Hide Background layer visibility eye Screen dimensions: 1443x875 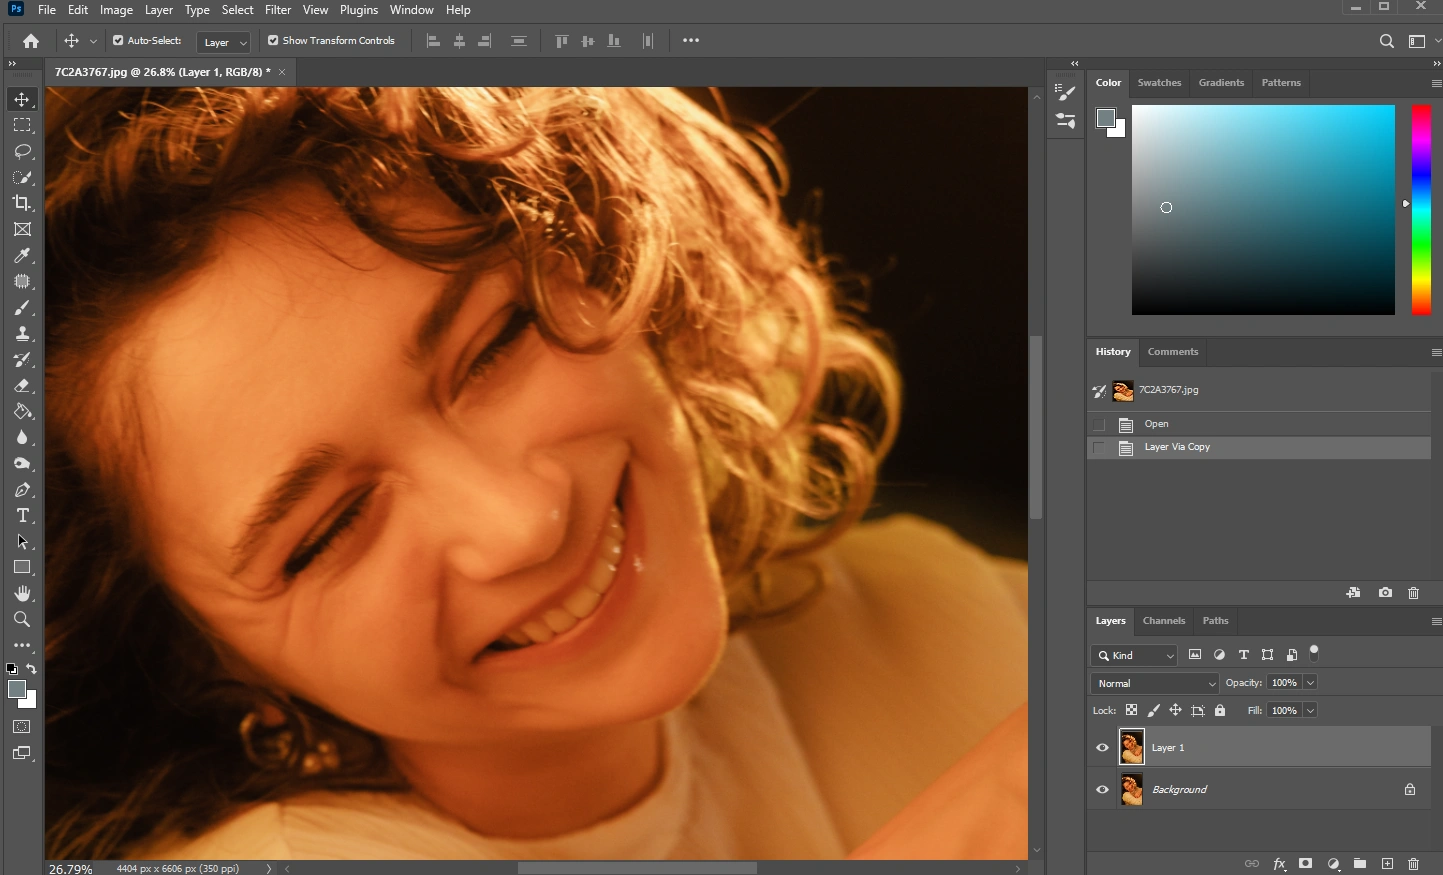point(1102,790)
